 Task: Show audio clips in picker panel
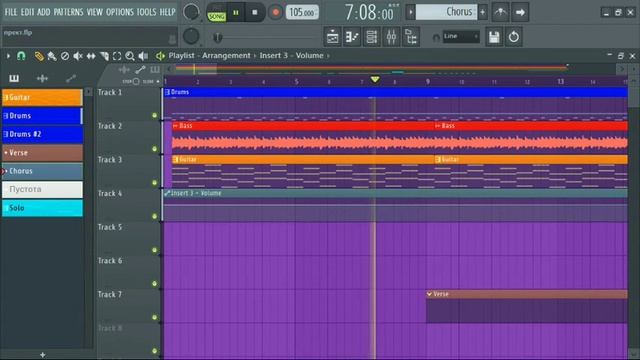click(42, 78)
